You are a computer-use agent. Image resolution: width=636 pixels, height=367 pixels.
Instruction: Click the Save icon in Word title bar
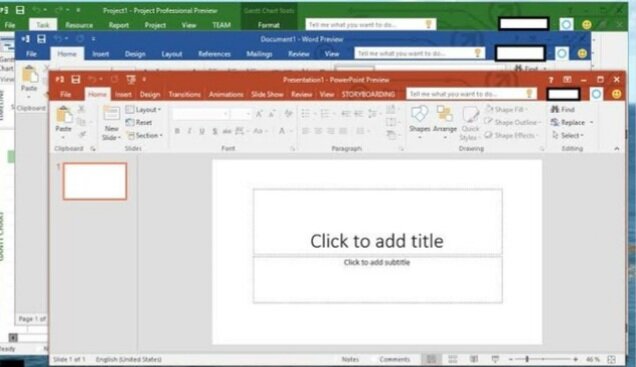(41, 39)
